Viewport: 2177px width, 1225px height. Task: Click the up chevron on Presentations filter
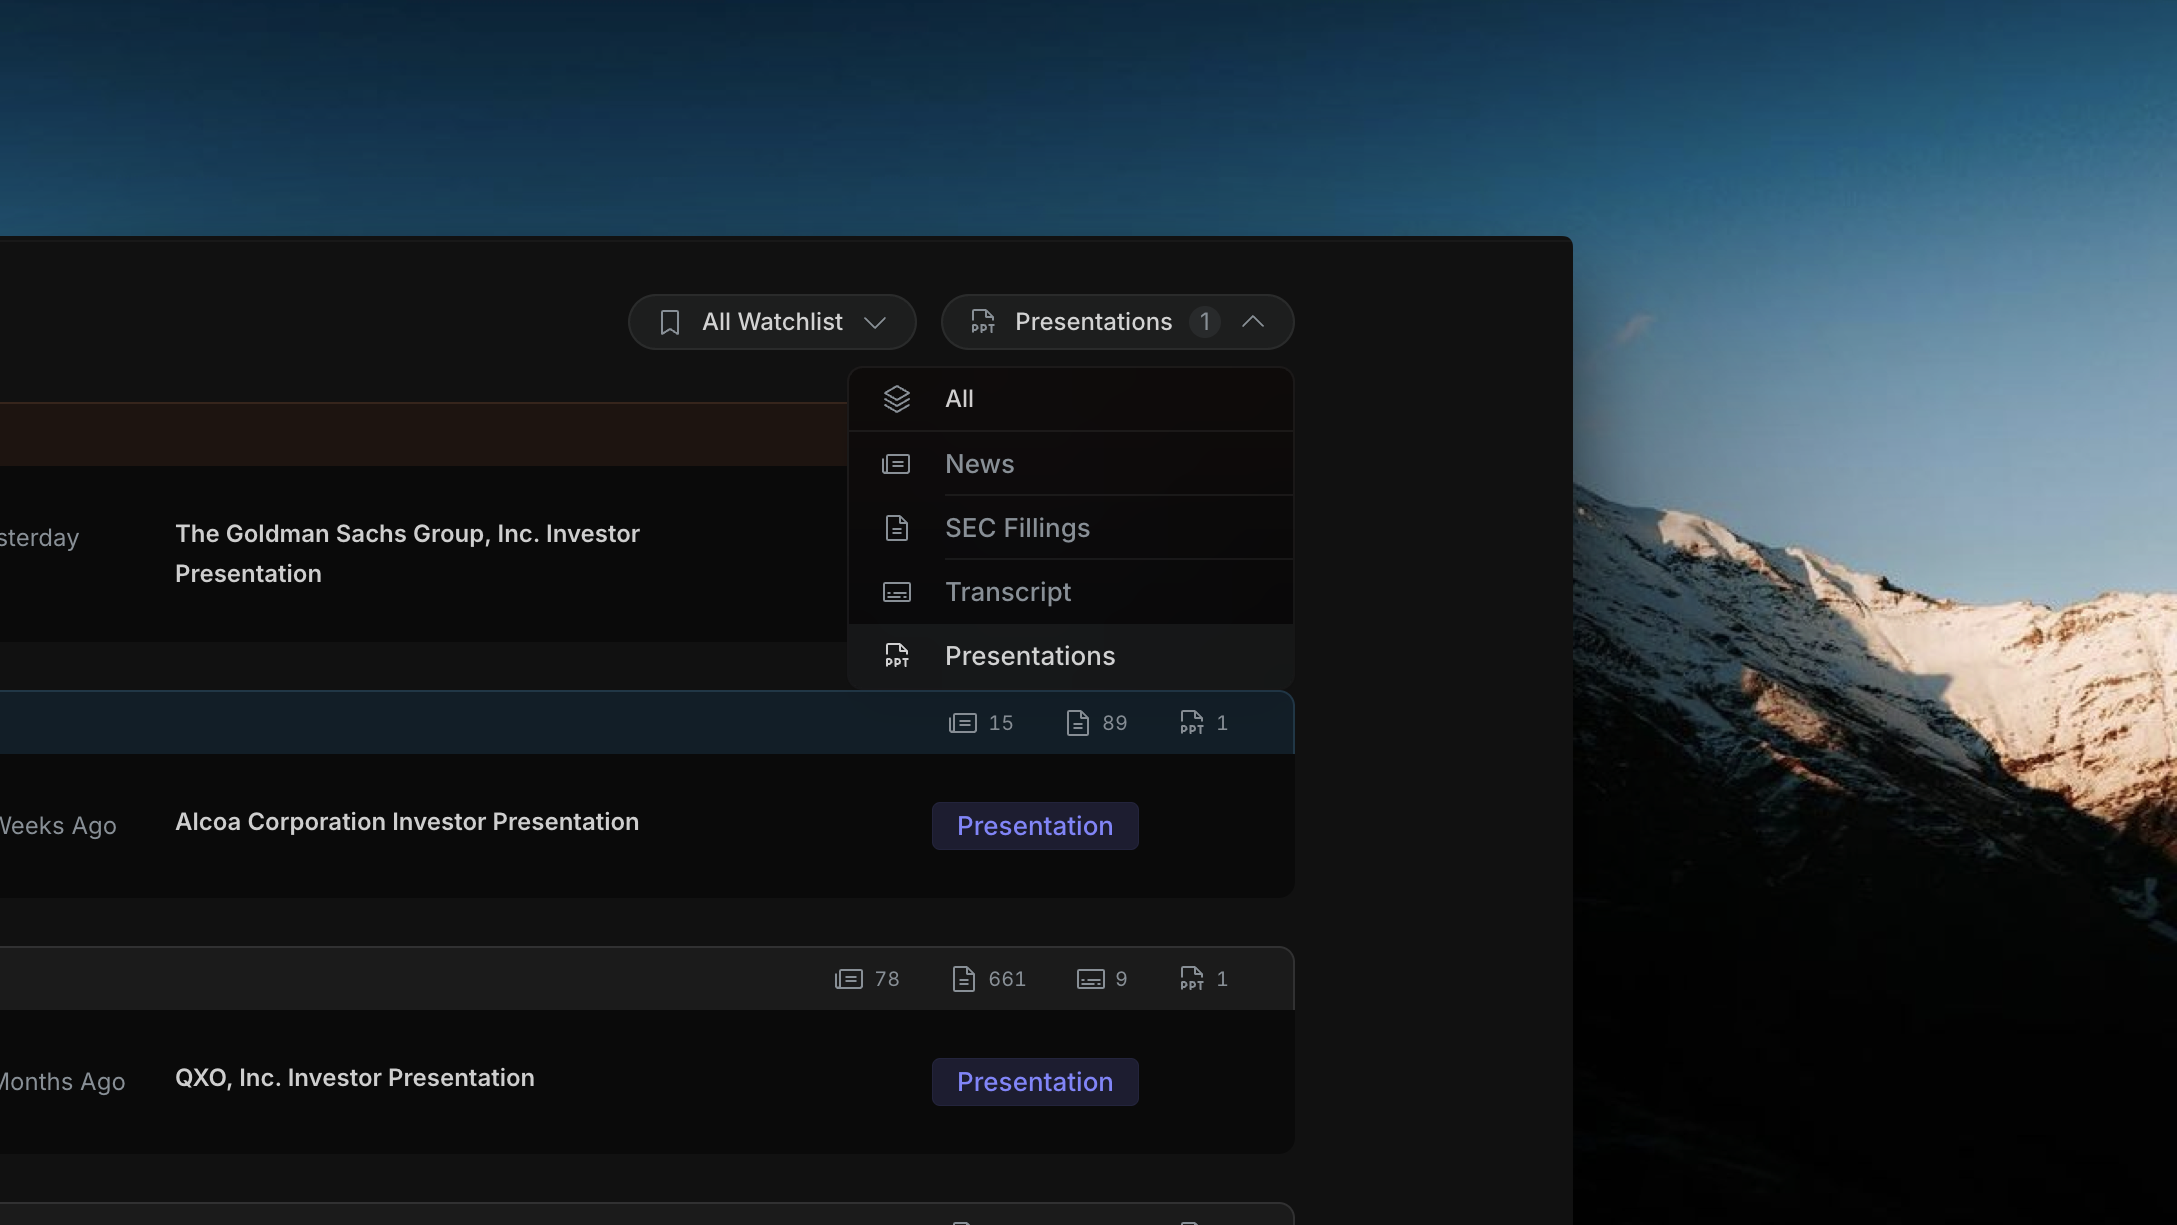coord(1253,321)
